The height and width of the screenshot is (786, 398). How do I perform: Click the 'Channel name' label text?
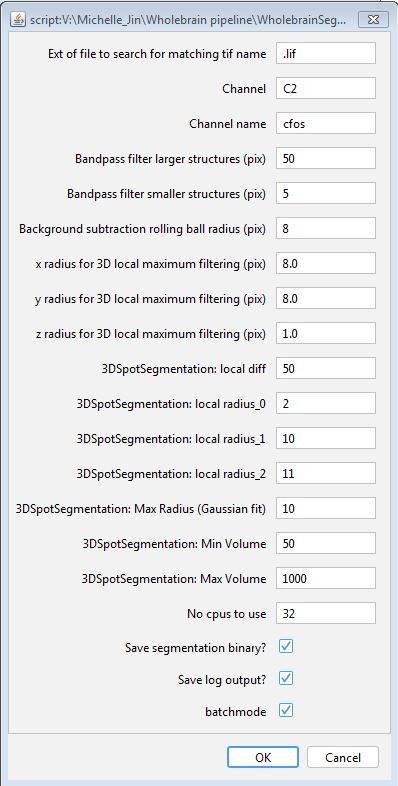228,124
